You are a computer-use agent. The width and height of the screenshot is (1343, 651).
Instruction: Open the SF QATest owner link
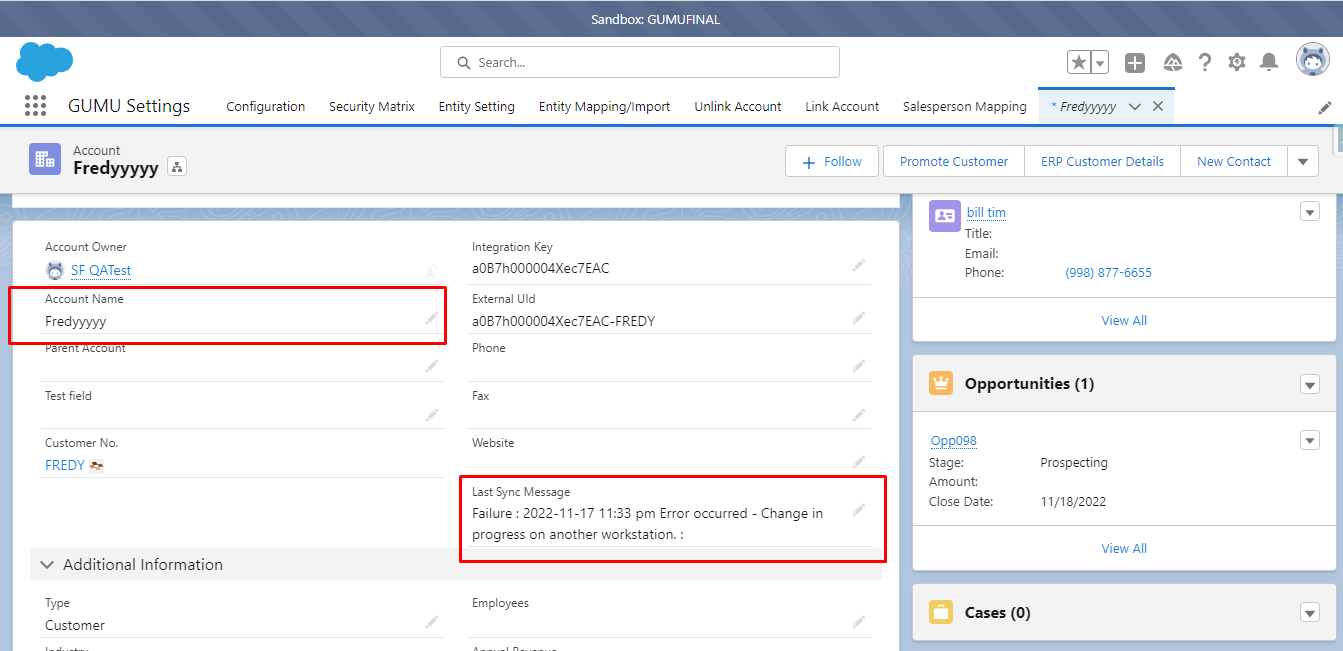click(x=101, y=270)
